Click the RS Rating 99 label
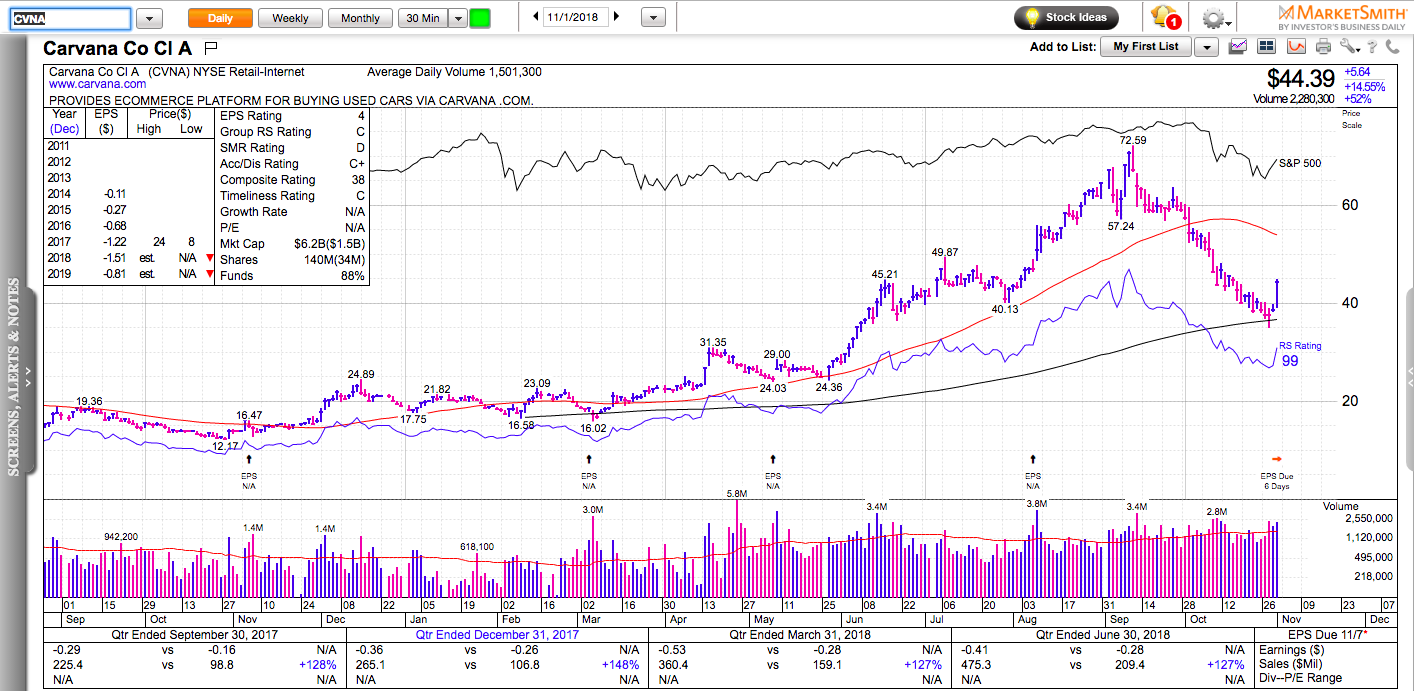Image resolution: width=1414 pixels, height=691 pixels. pos(1300,354)
